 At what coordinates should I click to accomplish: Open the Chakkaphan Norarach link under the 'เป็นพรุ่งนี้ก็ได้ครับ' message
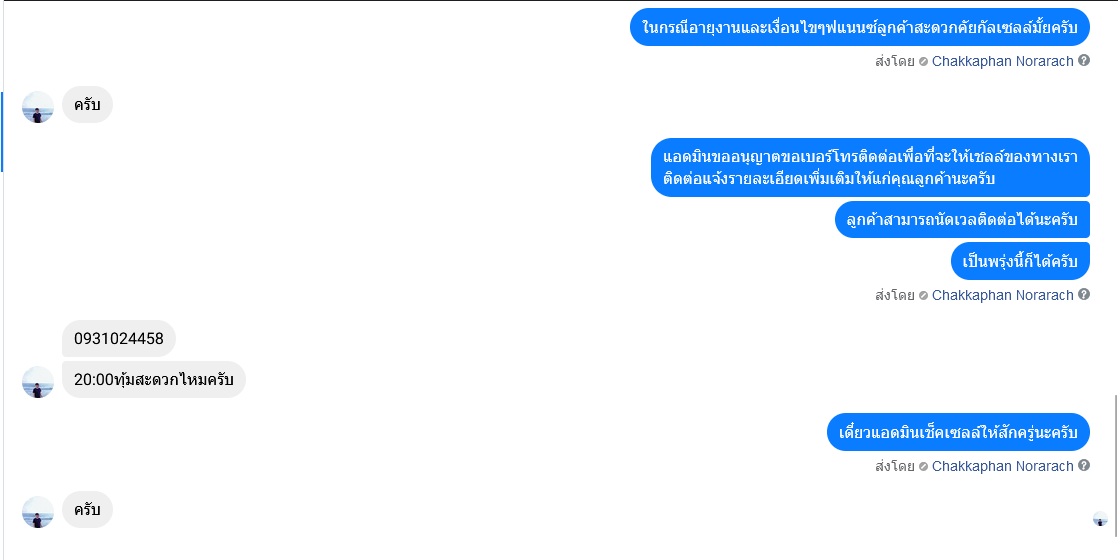pos(1002,295)
